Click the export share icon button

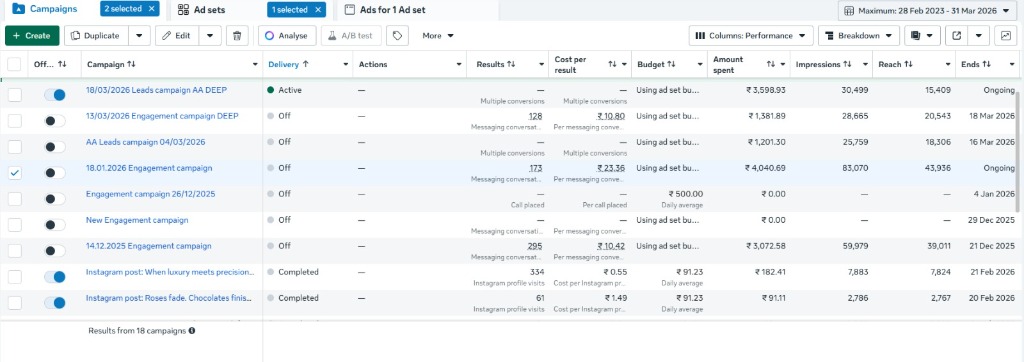click(957, 36)
